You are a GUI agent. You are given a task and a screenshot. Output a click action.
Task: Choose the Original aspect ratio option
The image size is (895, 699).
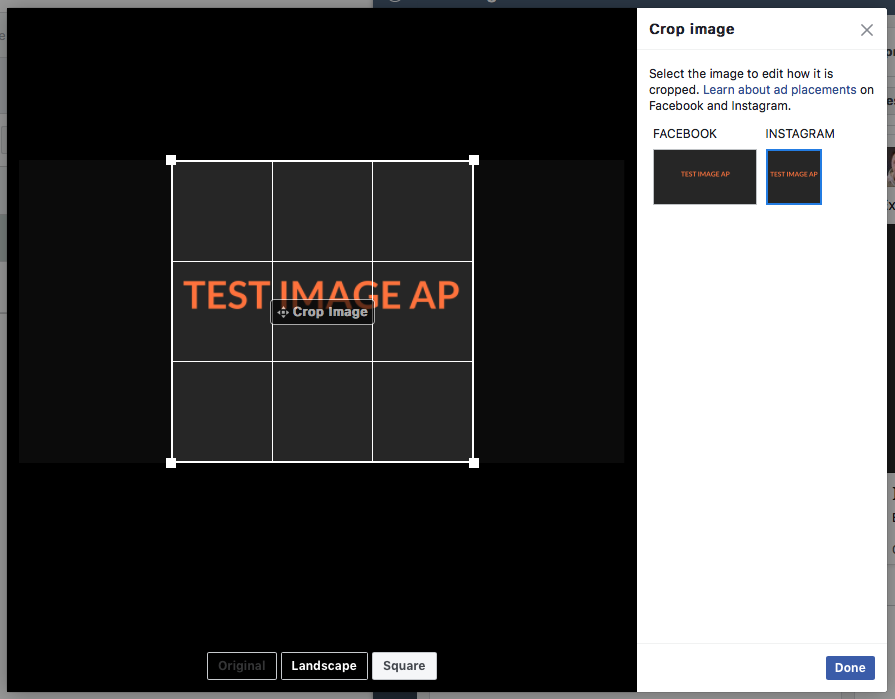[241, 666]
